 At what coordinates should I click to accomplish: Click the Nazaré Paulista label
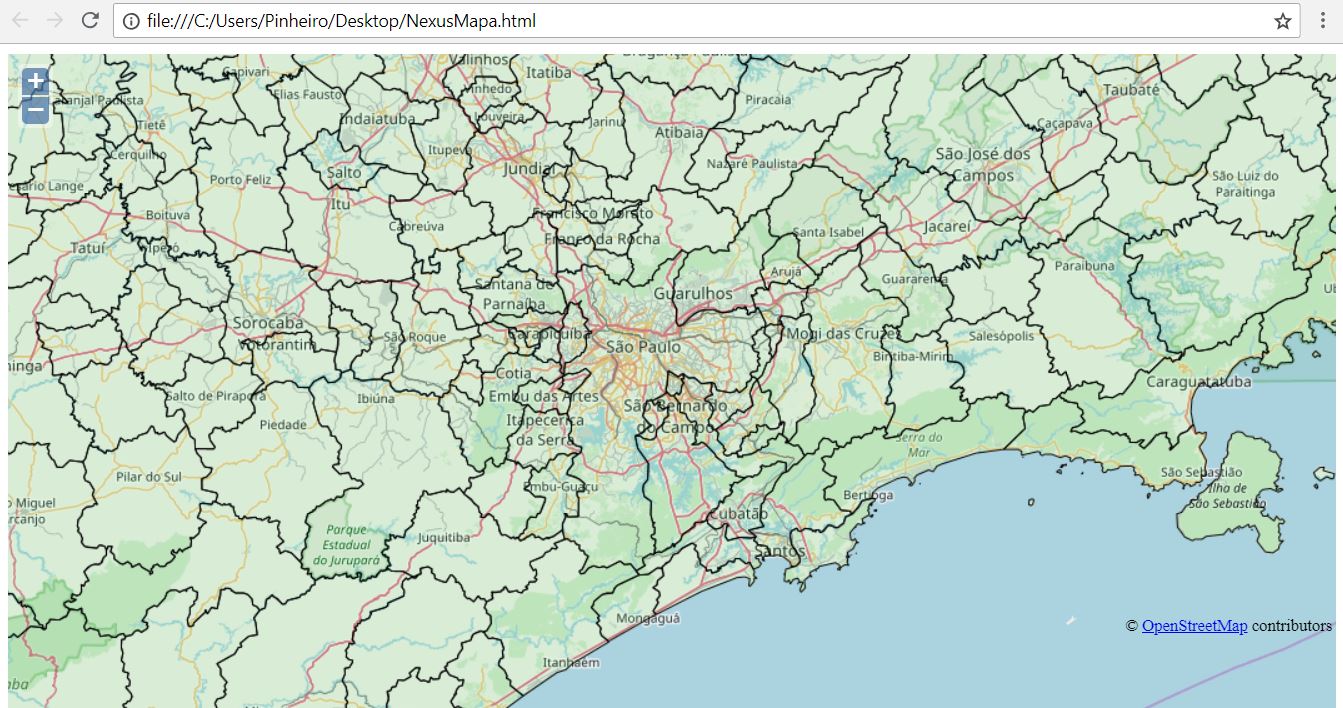752,163
